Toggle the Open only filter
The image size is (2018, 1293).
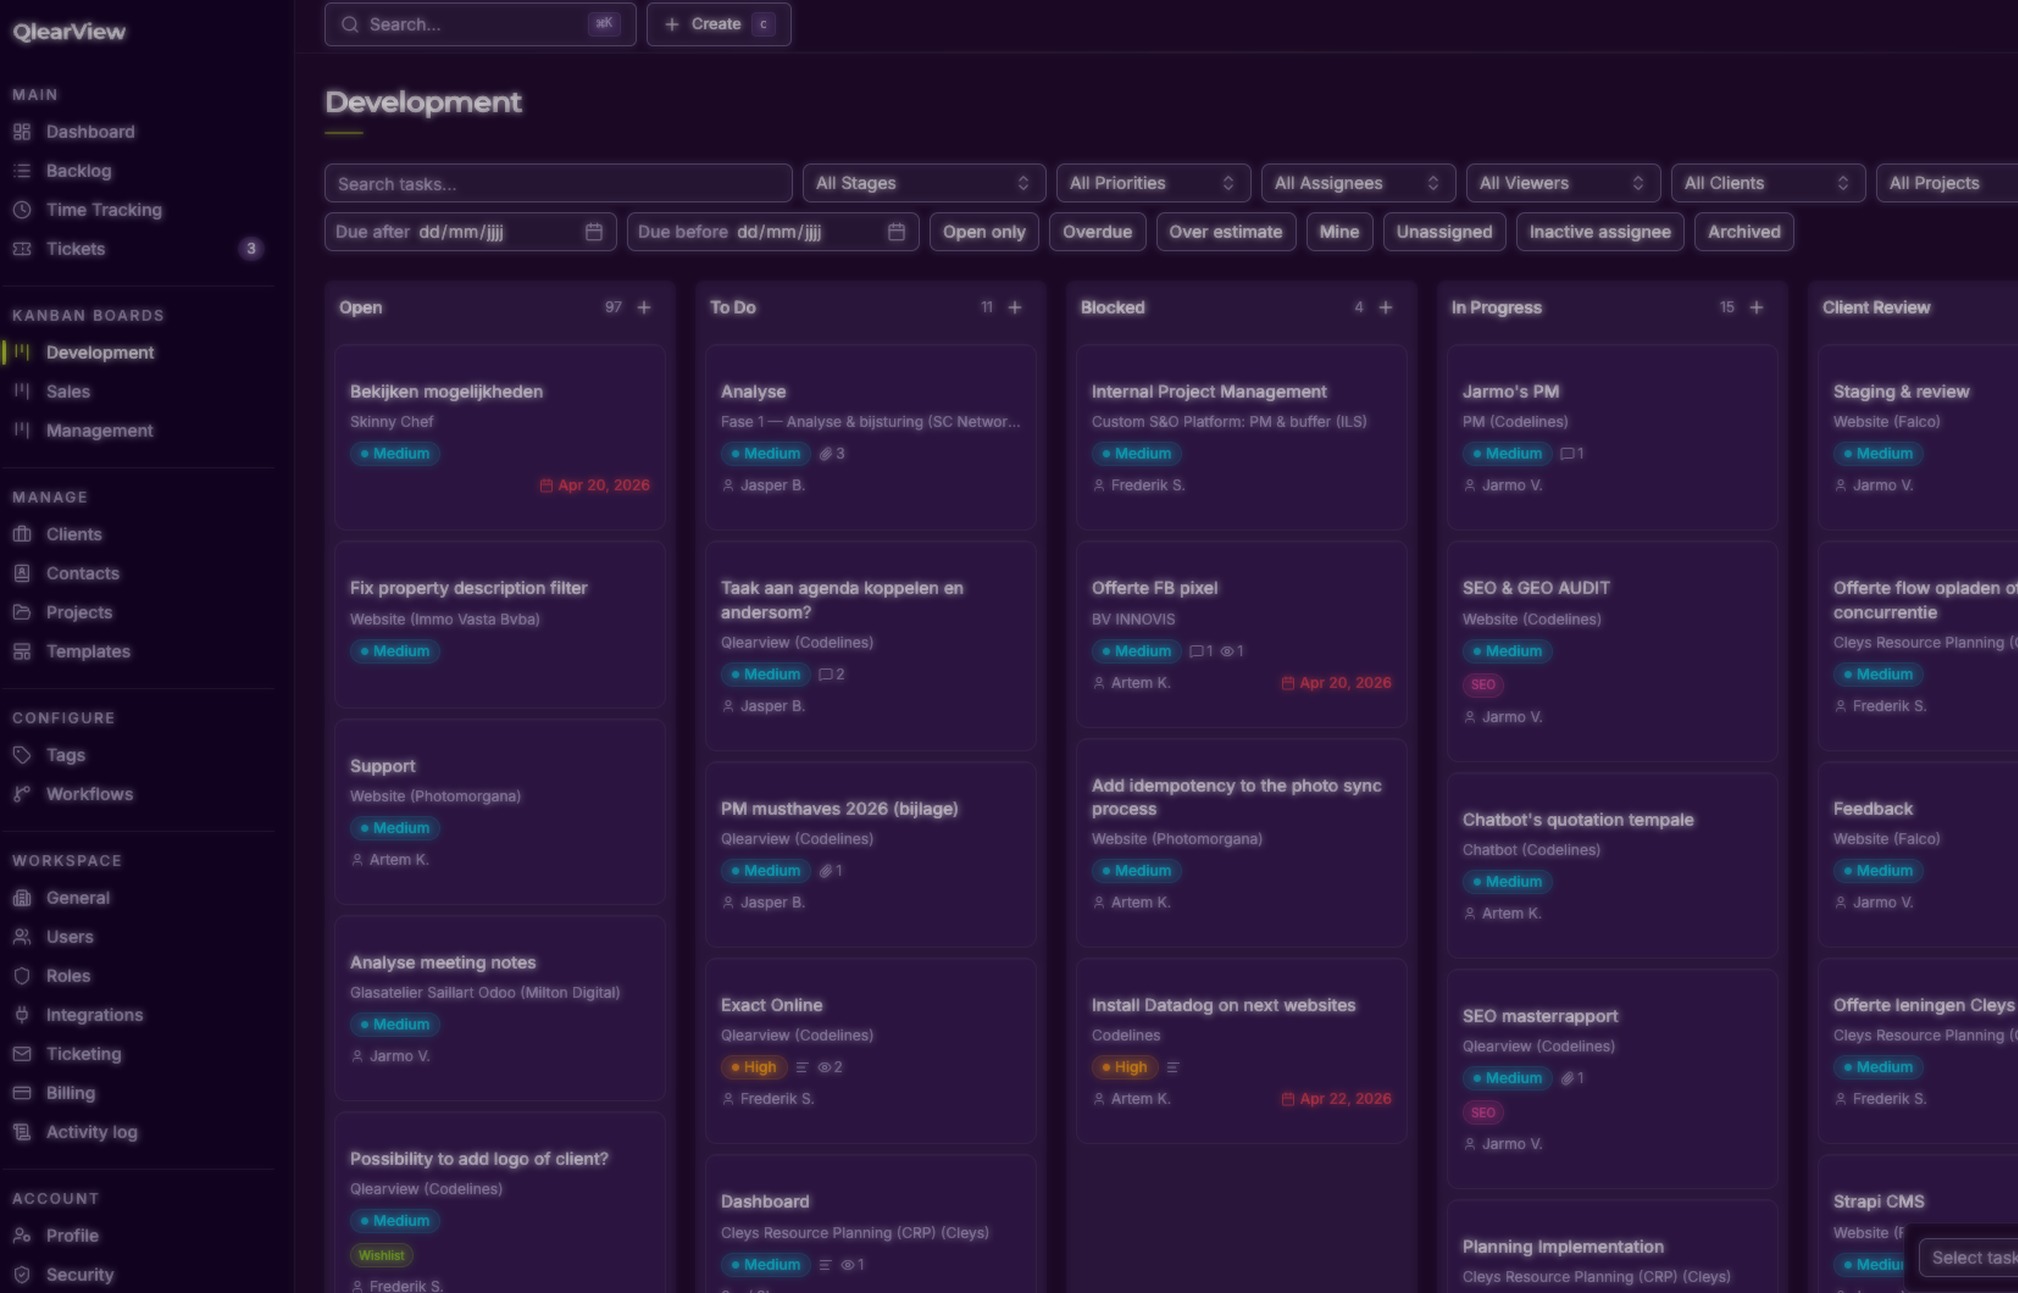(x=984, y=232)
